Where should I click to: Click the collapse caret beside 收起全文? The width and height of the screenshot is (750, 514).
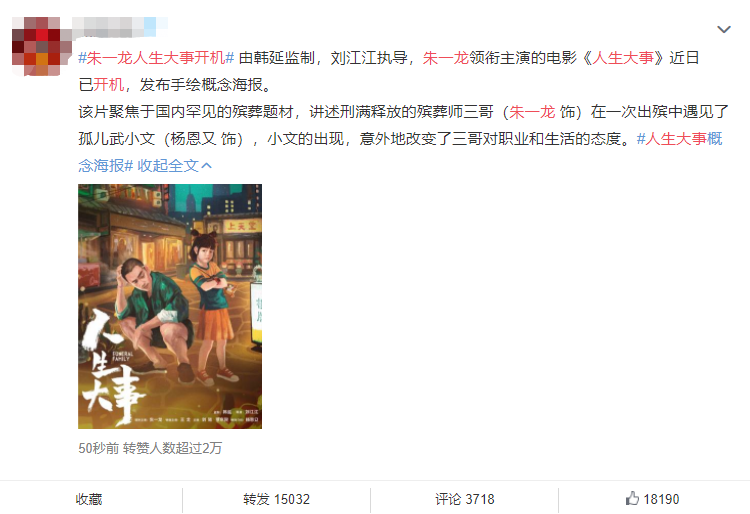pos(207,165)
